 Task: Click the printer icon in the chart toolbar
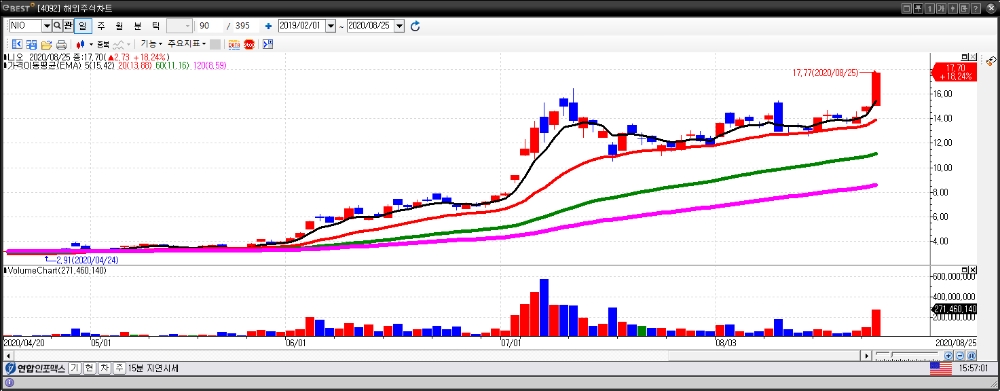61,45
